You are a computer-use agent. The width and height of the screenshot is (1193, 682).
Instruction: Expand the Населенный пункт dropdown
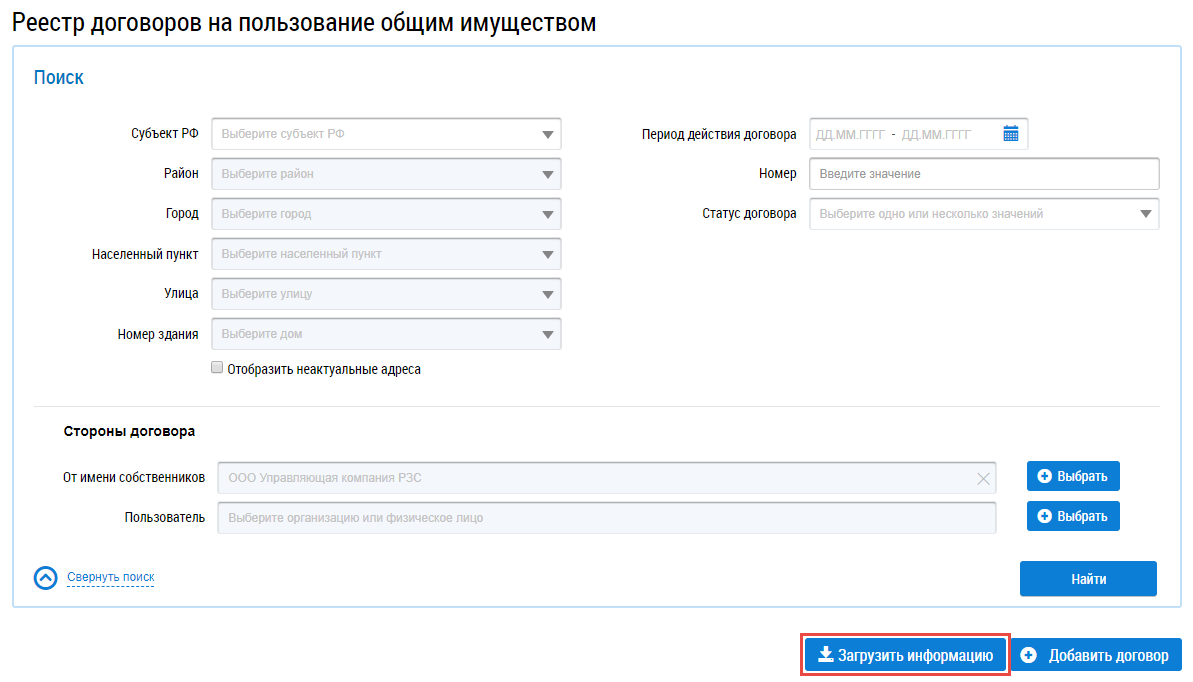[387, 254]
